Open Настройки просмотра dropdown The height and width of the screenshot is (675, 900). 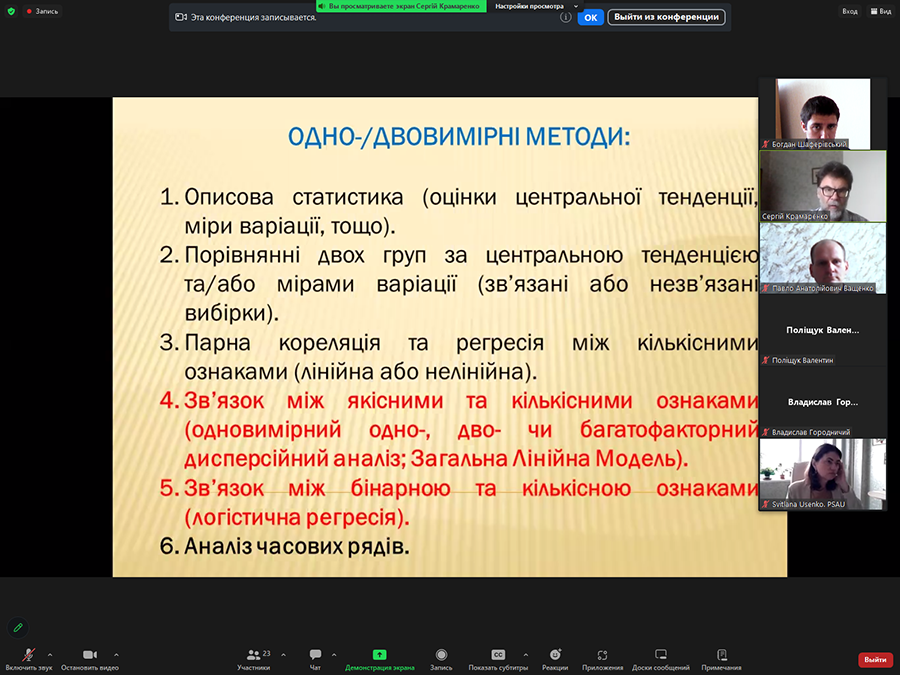click(536, 6)
